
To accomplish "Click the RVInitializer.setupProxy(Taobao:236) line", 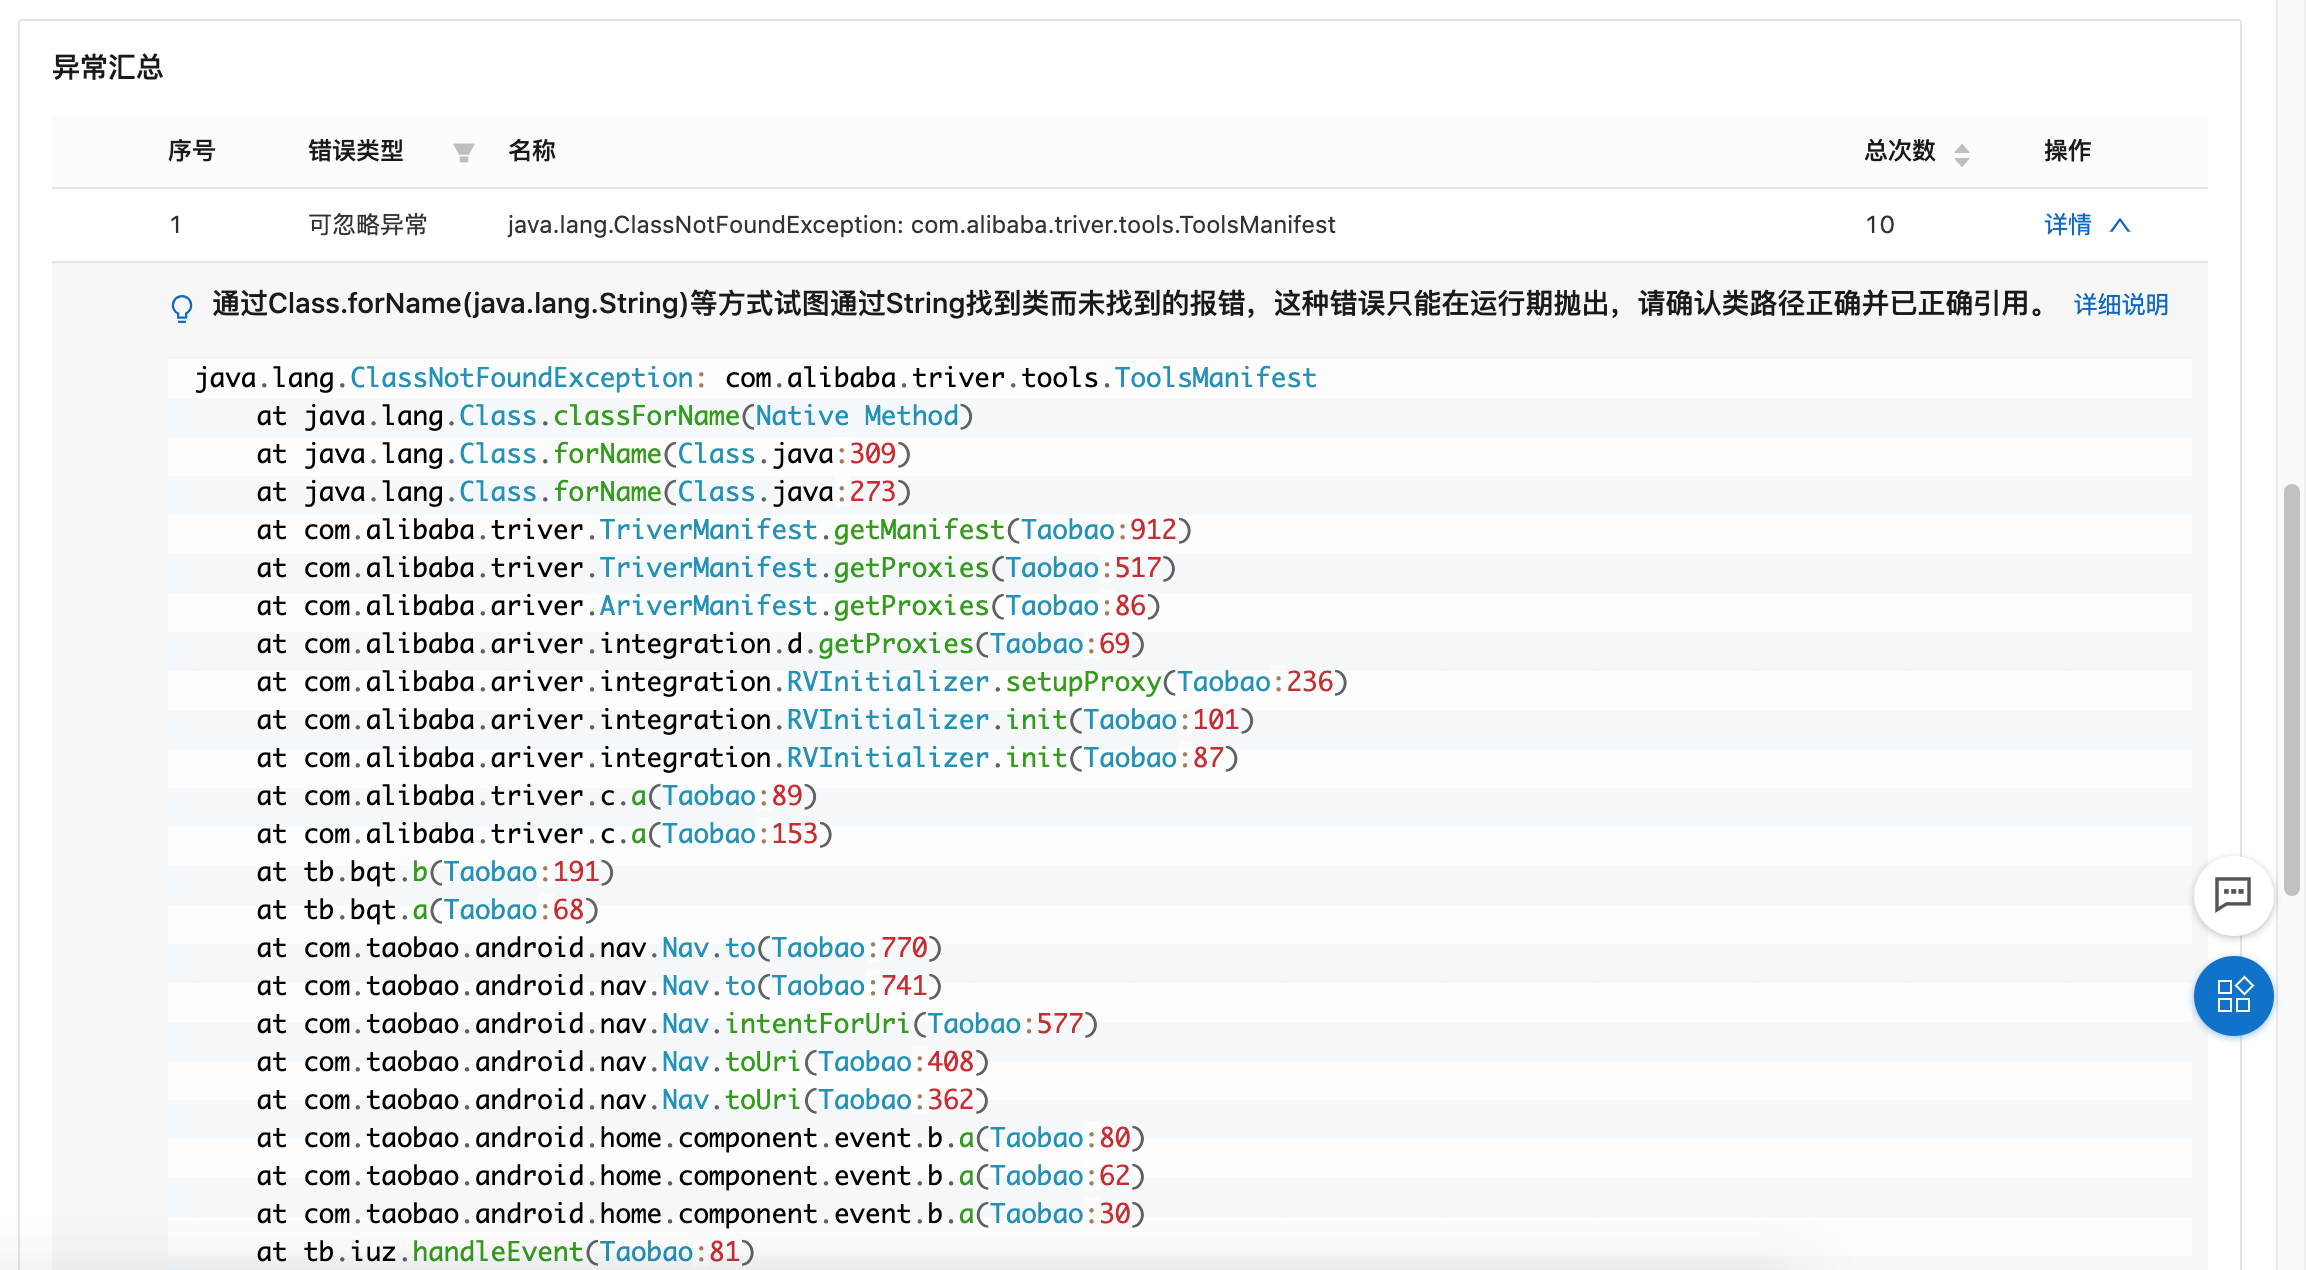I will [x=802, y=682].
